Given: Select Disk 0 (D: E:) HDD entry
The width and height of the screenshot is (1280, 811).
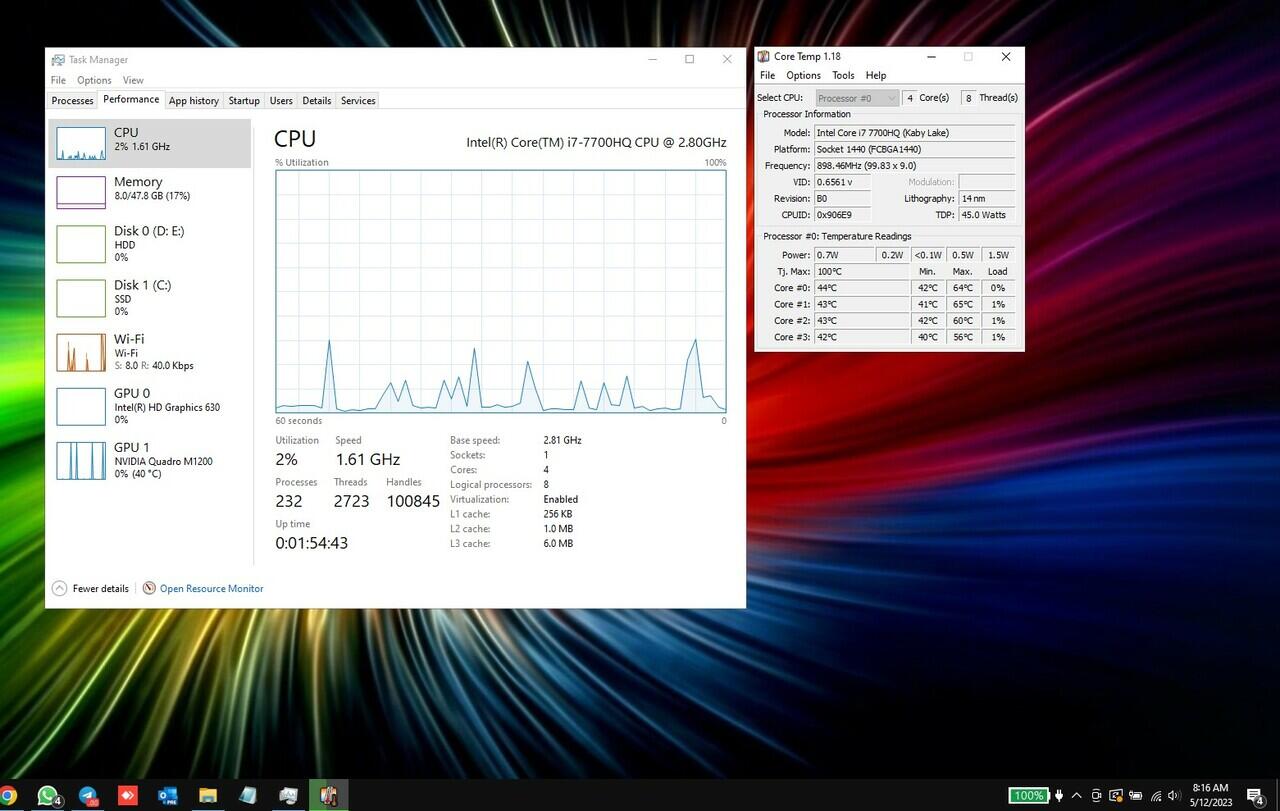Looking at the screenshot, I should tap(149, 244).
